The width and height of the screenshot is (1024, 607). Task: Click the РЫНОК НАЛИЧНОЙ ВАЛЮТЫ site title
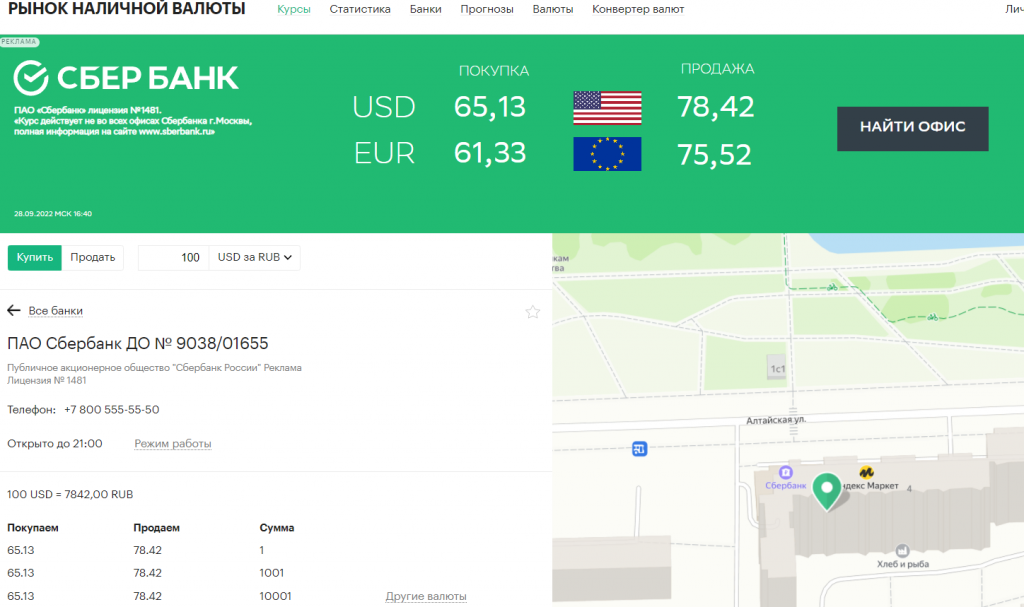tap(127, 9)
